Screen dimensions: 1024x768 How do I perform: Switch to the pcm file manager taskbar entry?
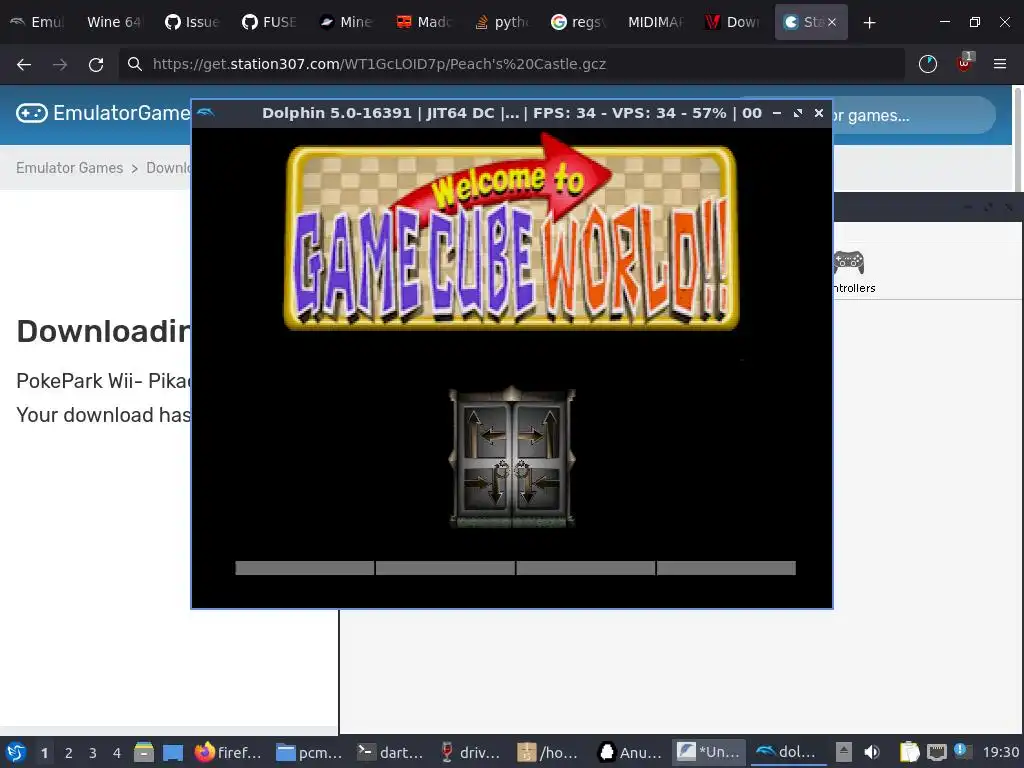point(309,752)
